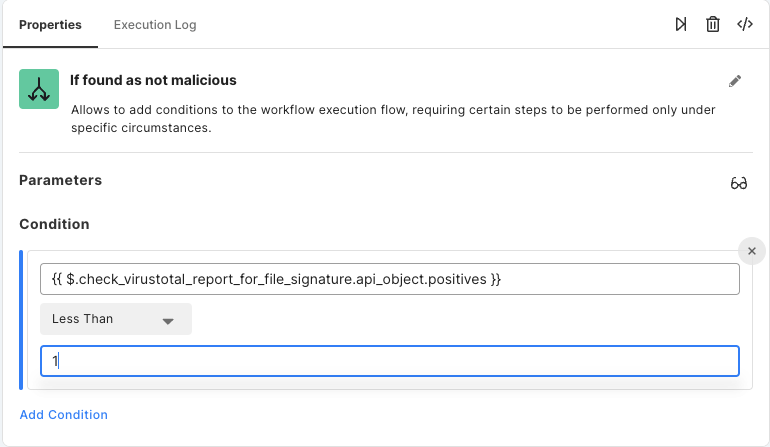
Task: Click the green branching condition icon
Action: click(39, 89)
